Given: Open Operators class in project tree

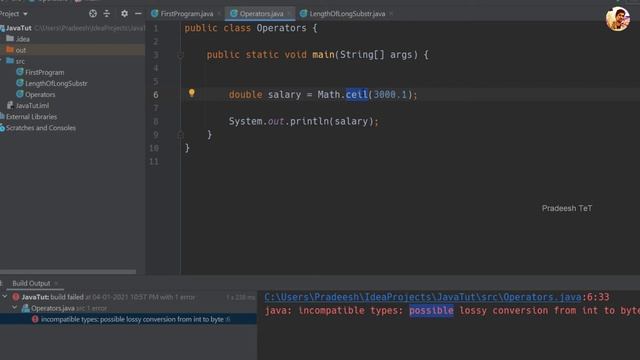Looking at the screenshot, I should click(40, 95).
